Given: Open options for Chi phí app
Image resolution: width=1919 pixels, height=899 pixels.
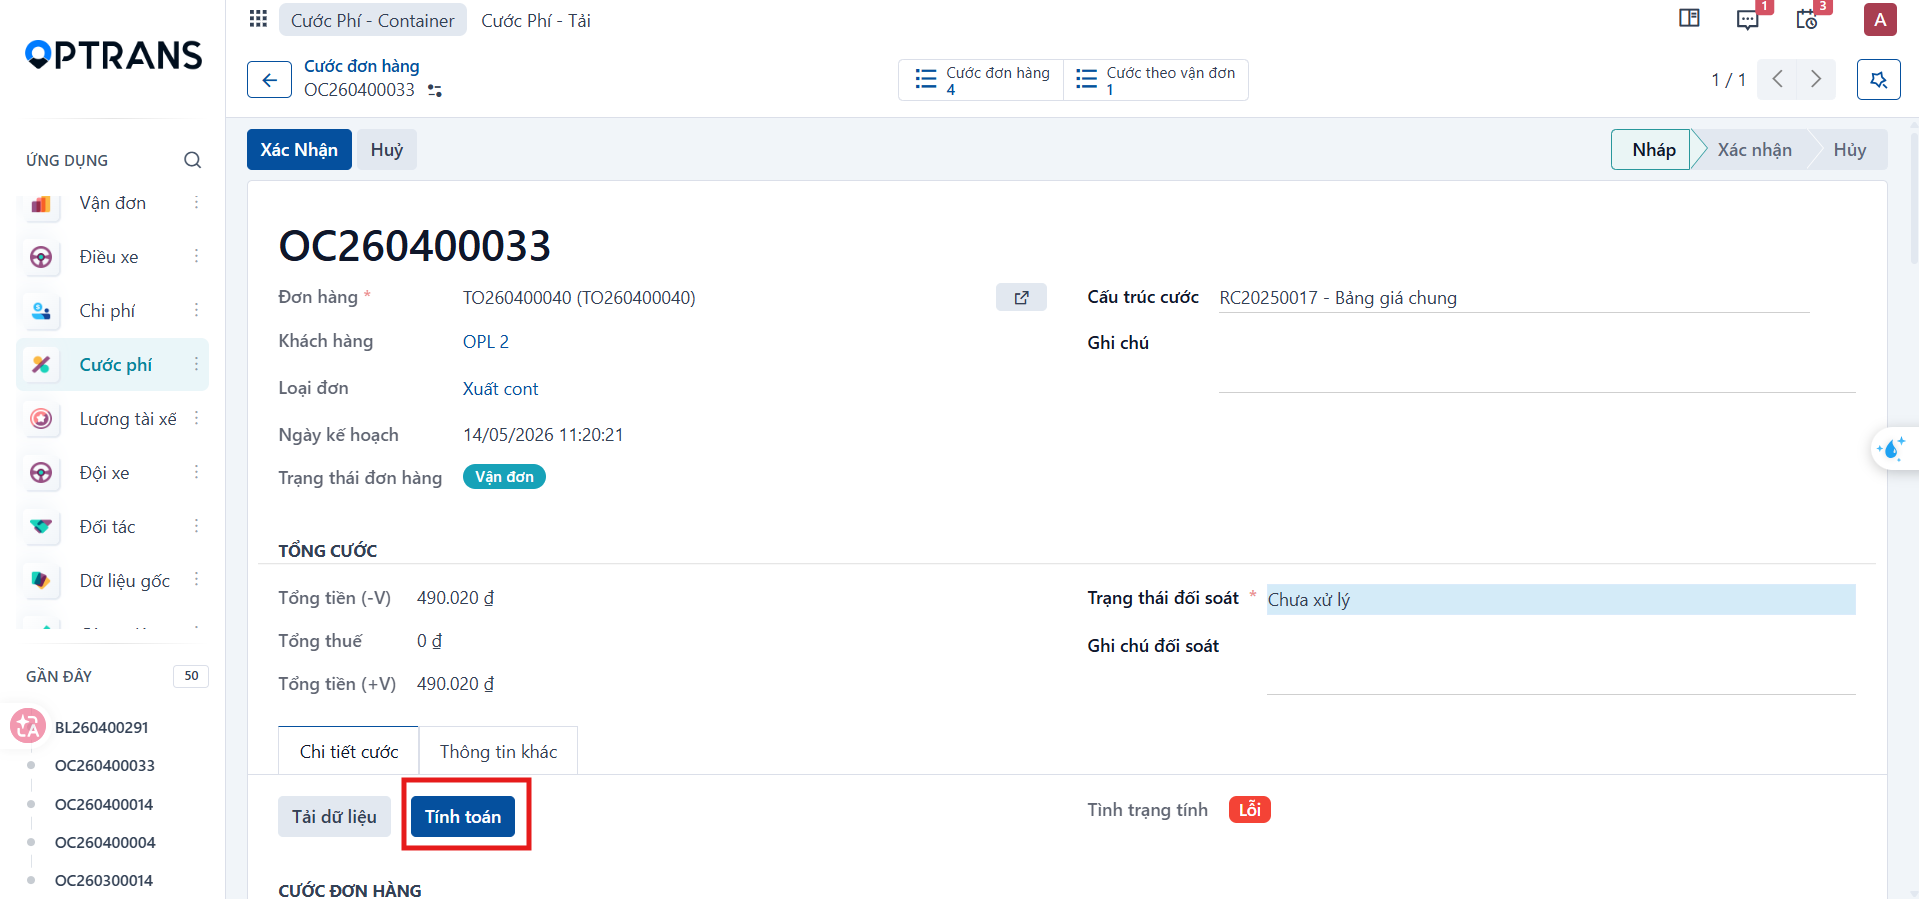Looking at the screenshot, I should coord(196,311).
